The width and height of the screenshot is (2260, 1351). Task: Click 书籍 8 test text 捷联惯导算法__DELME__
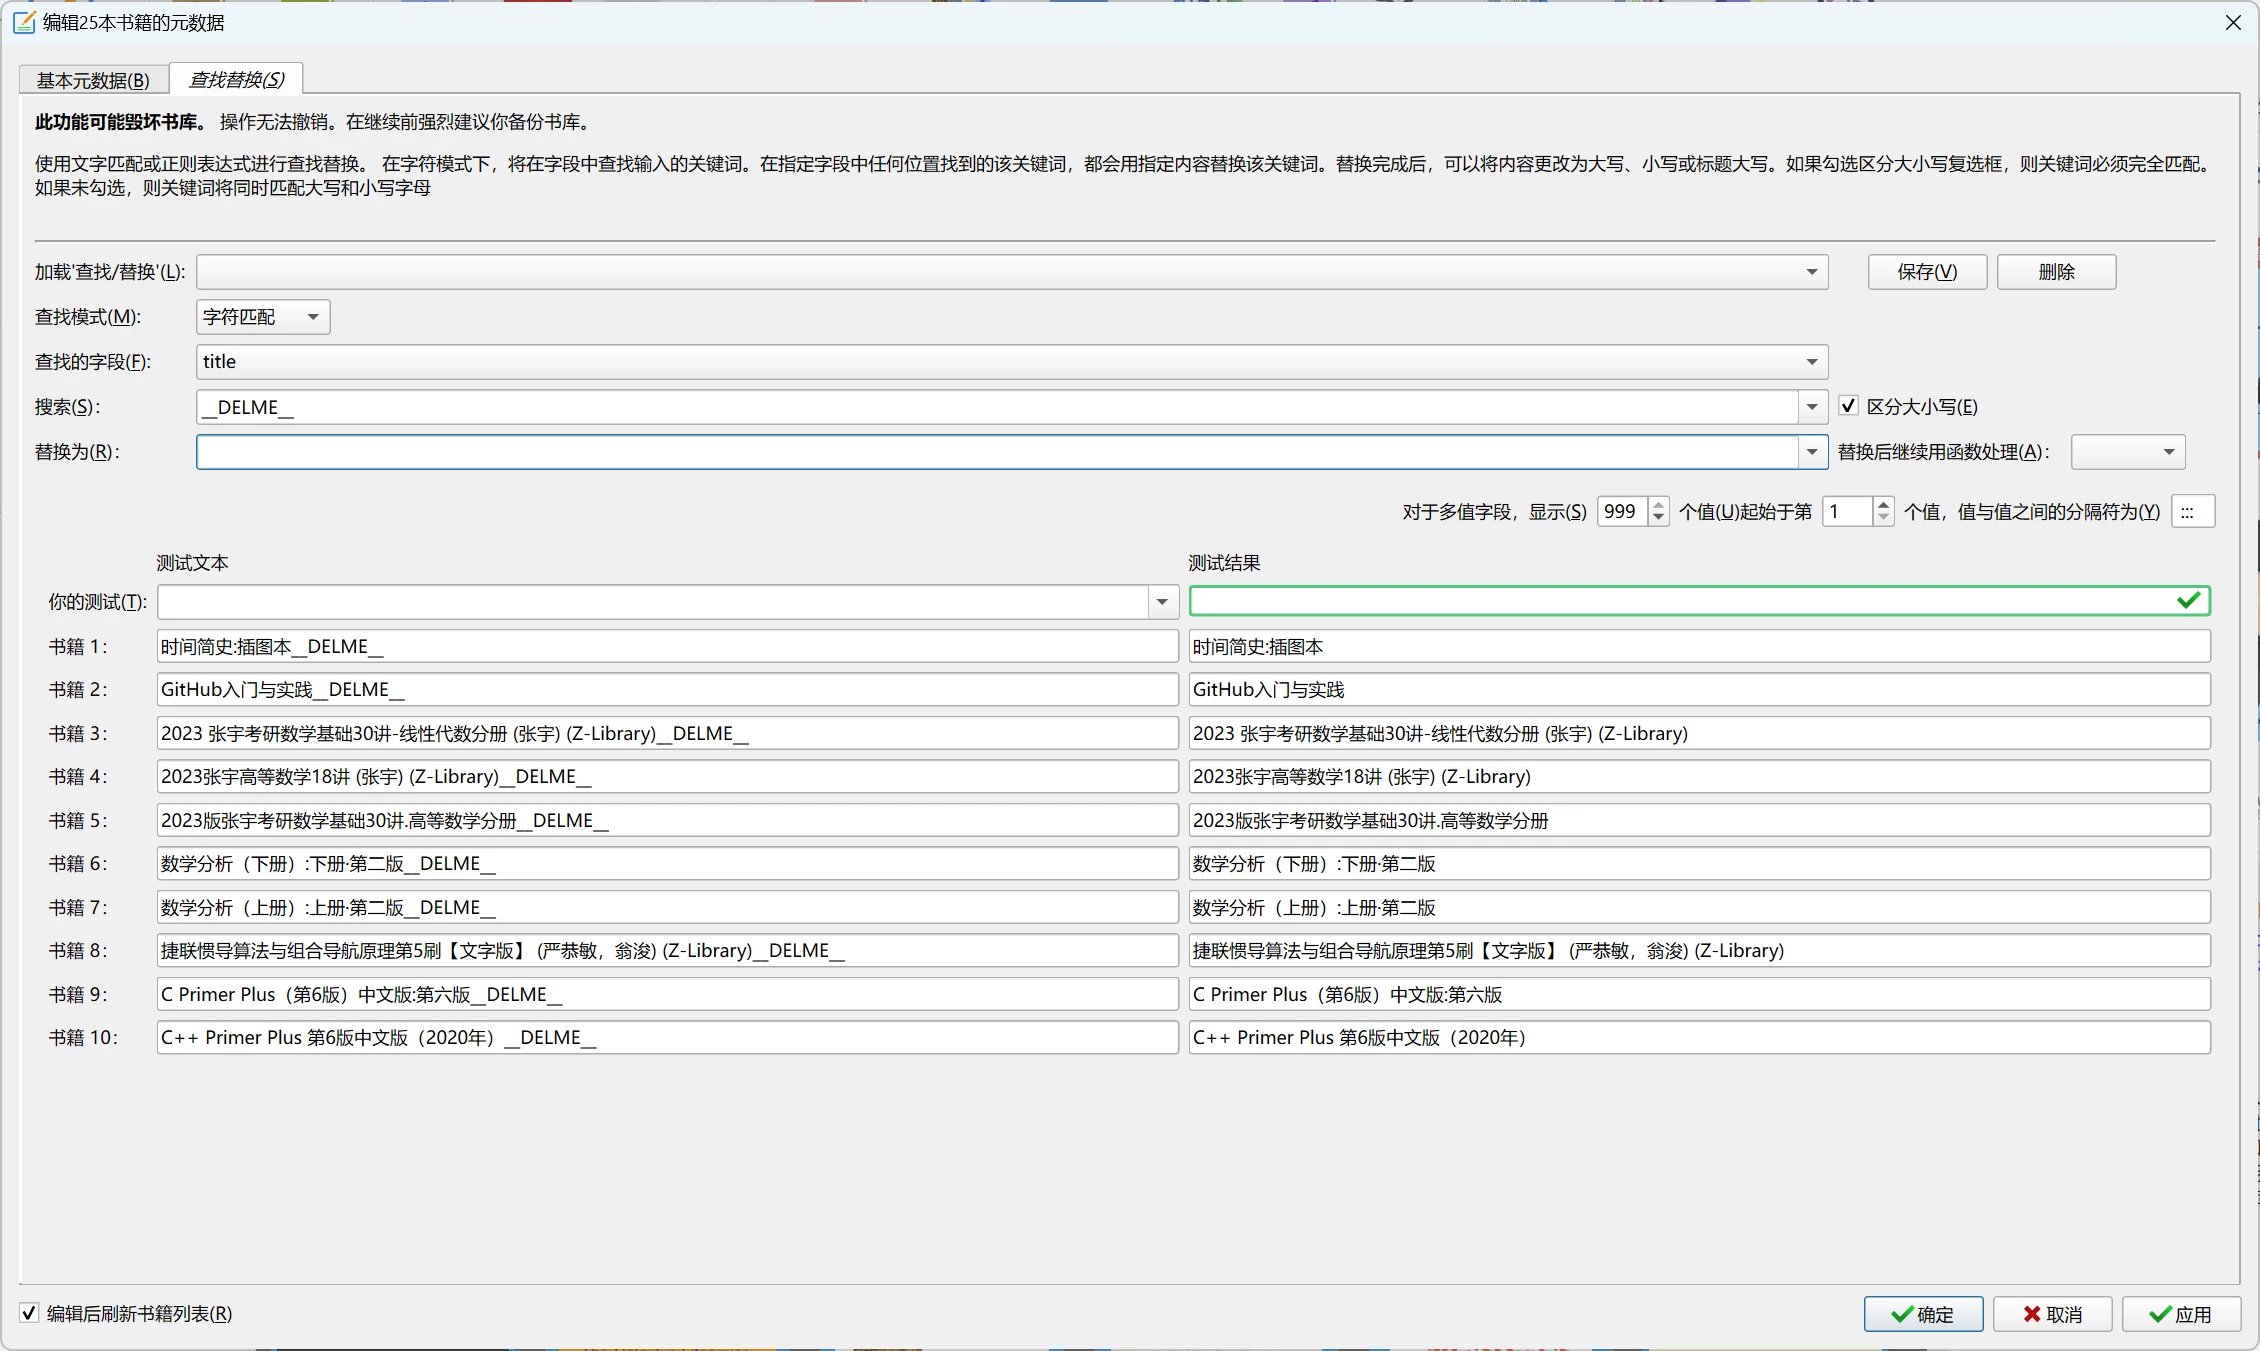(x=667, y=950)
